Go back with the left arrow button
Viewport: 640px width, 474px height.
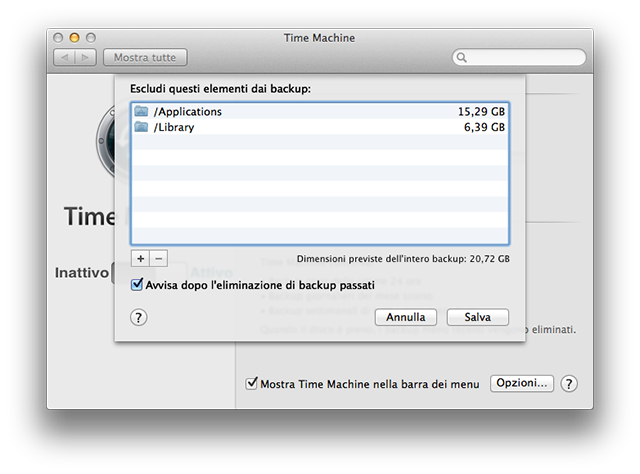click(63, 58)
